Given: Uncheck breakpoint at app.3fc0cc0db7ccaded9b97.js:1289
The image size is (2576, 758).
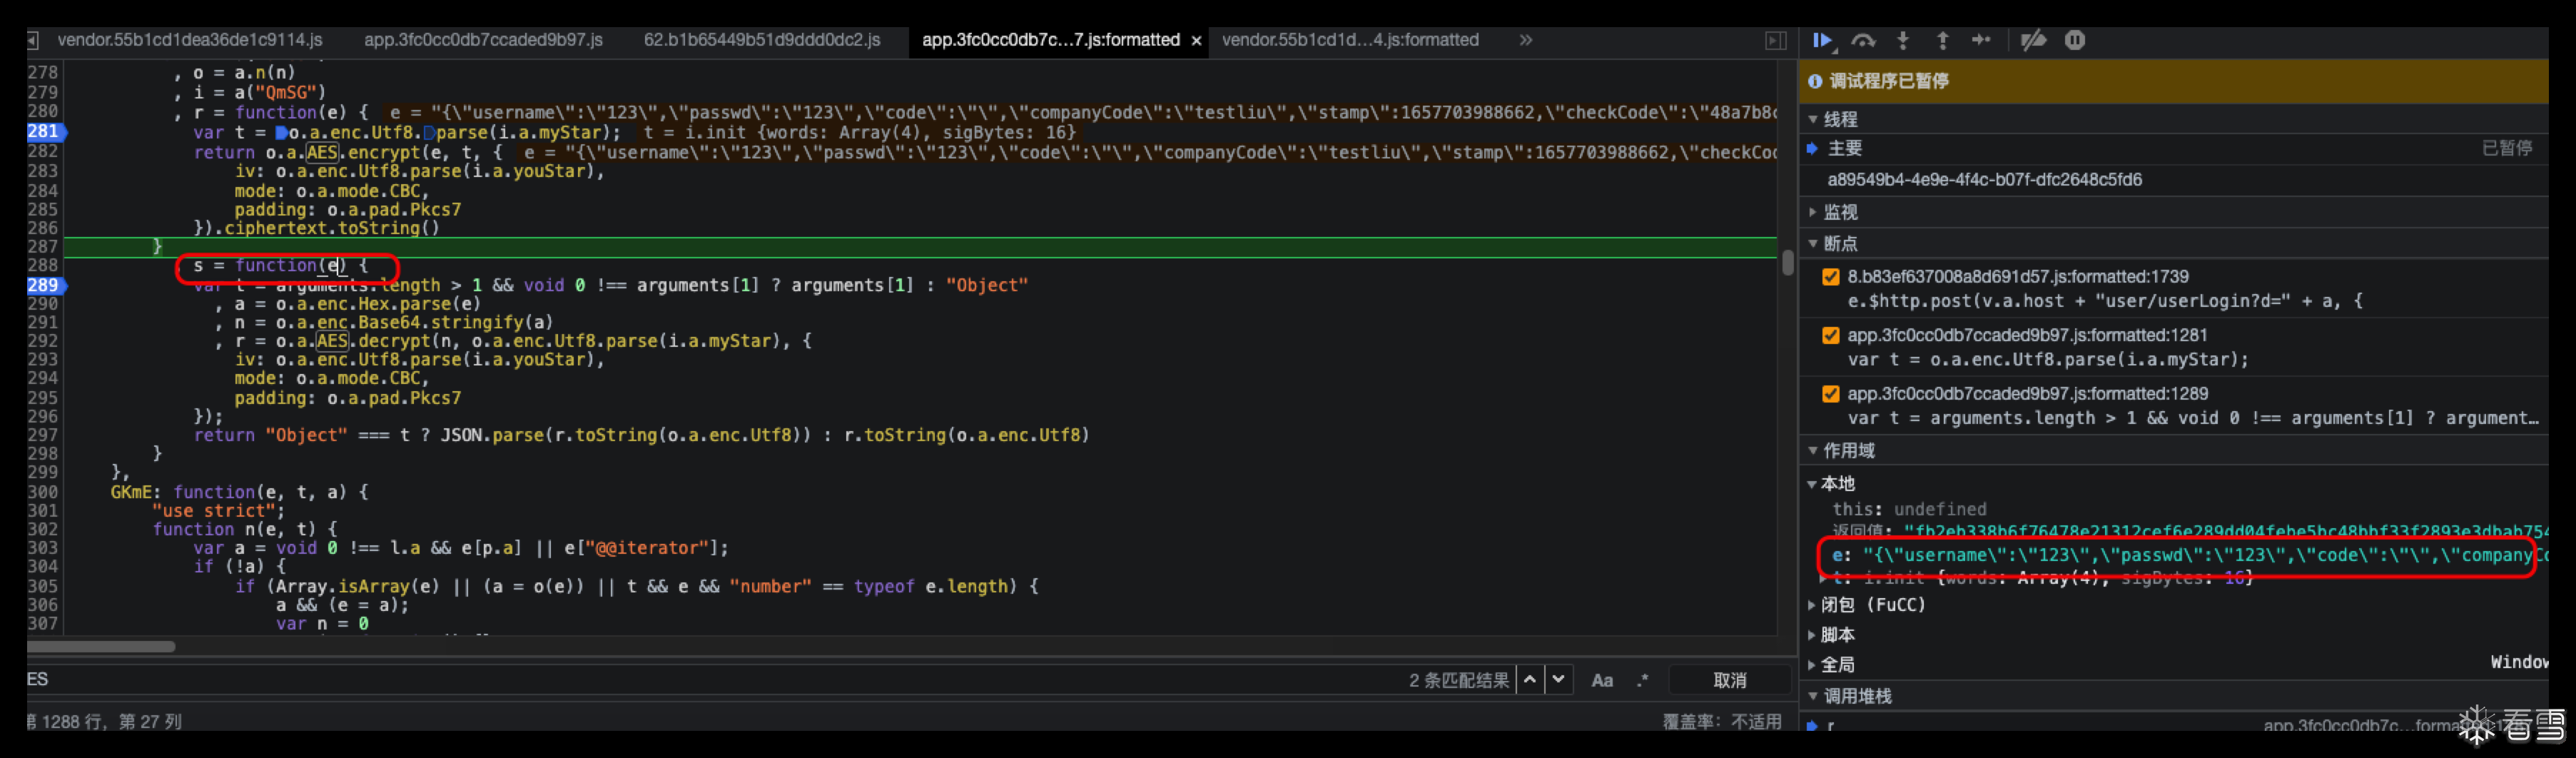Looking at the screenshot, I should 1831,394.
